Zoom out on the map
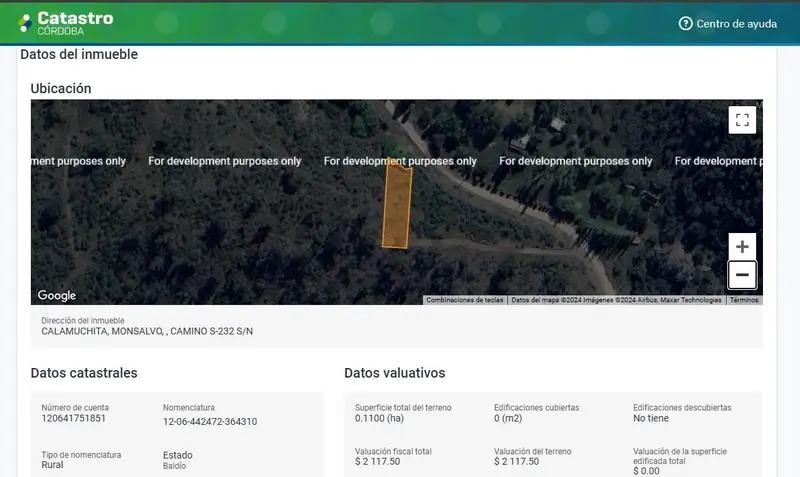Image resolution: width=800 pixels, height=477 pixels. [x=742, y=275]
